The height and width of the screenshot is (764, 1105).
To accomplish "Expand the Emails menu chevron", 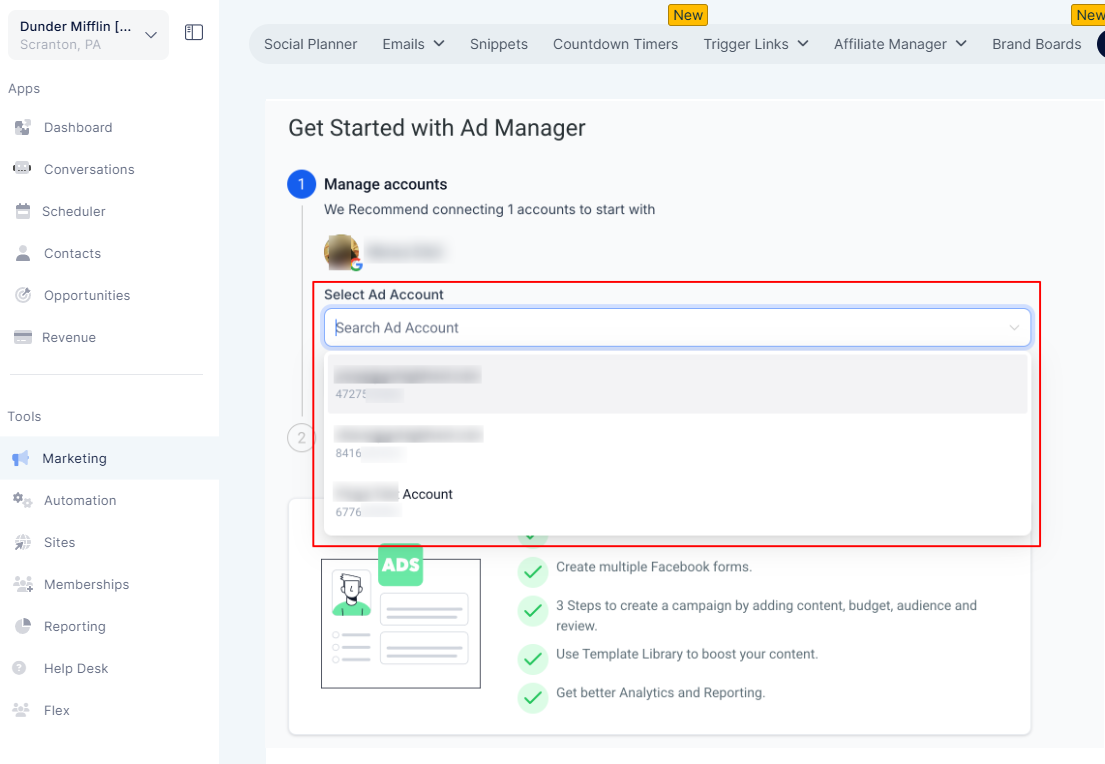I will tap(439, 44).
